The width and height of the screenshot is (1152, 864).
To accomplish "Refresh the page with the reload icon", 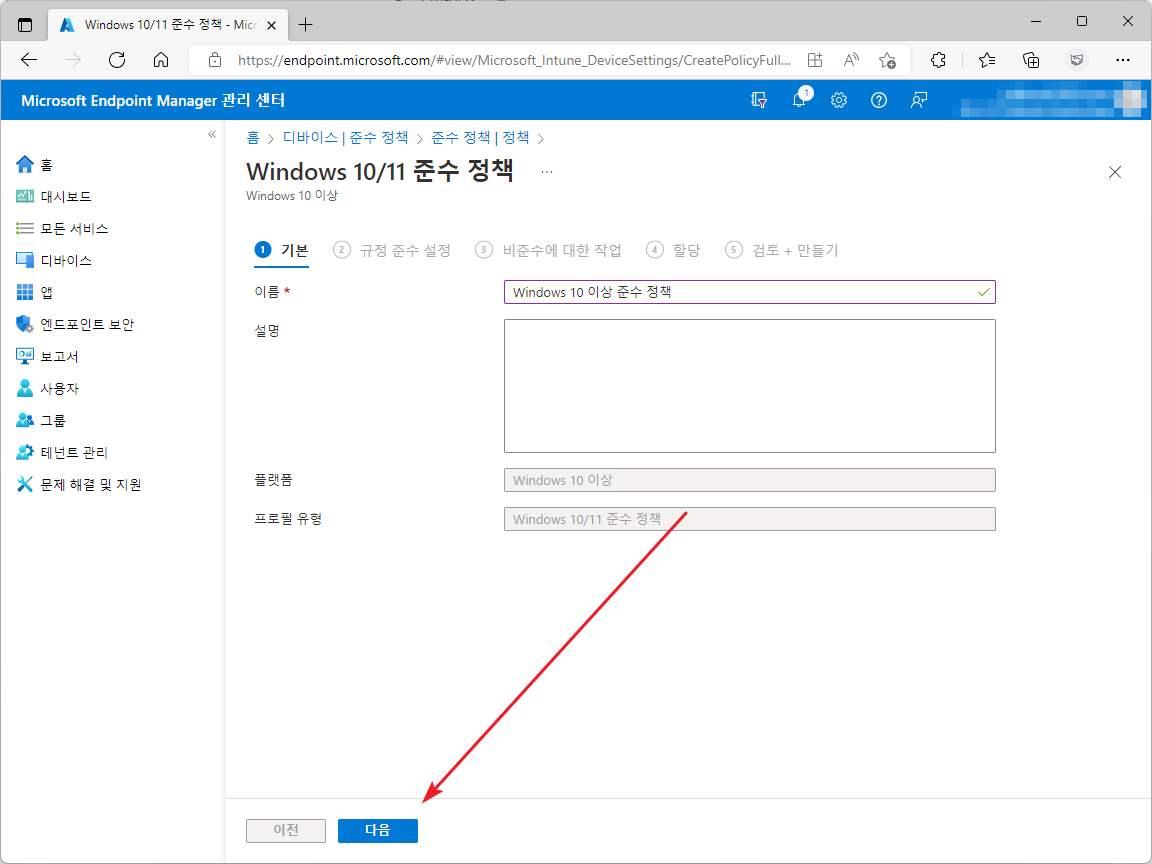I will pos(117,60).
